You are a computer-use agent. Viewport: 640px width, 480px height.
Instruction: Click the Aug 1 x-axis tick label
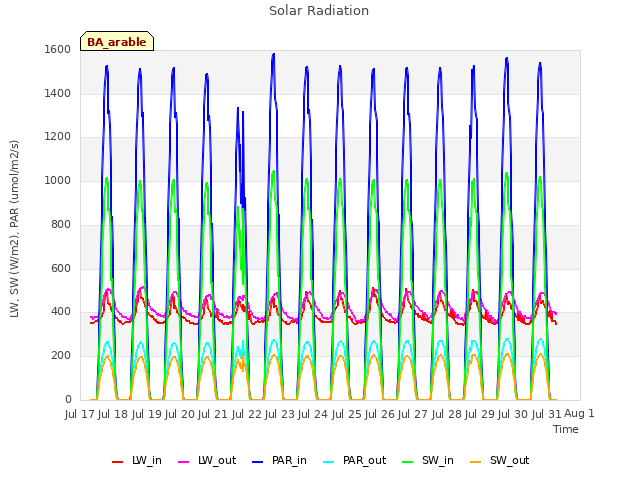pos(579,413)
